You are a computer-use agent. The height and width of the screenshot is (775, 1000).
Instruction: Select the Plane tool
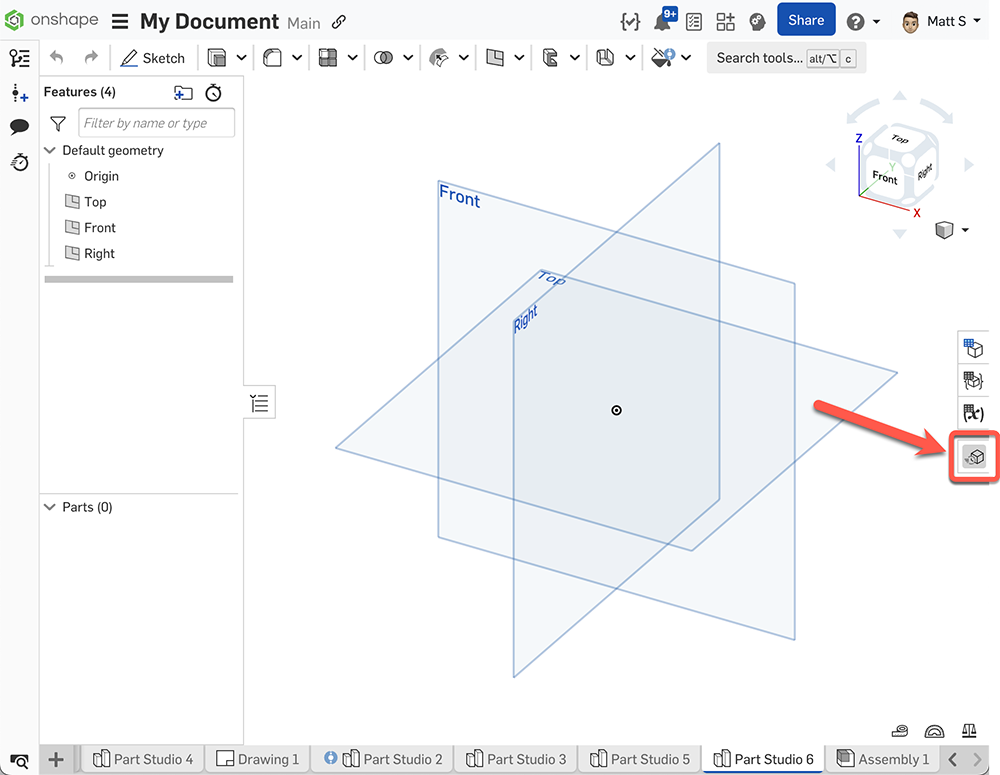click(x=495, y=58)
